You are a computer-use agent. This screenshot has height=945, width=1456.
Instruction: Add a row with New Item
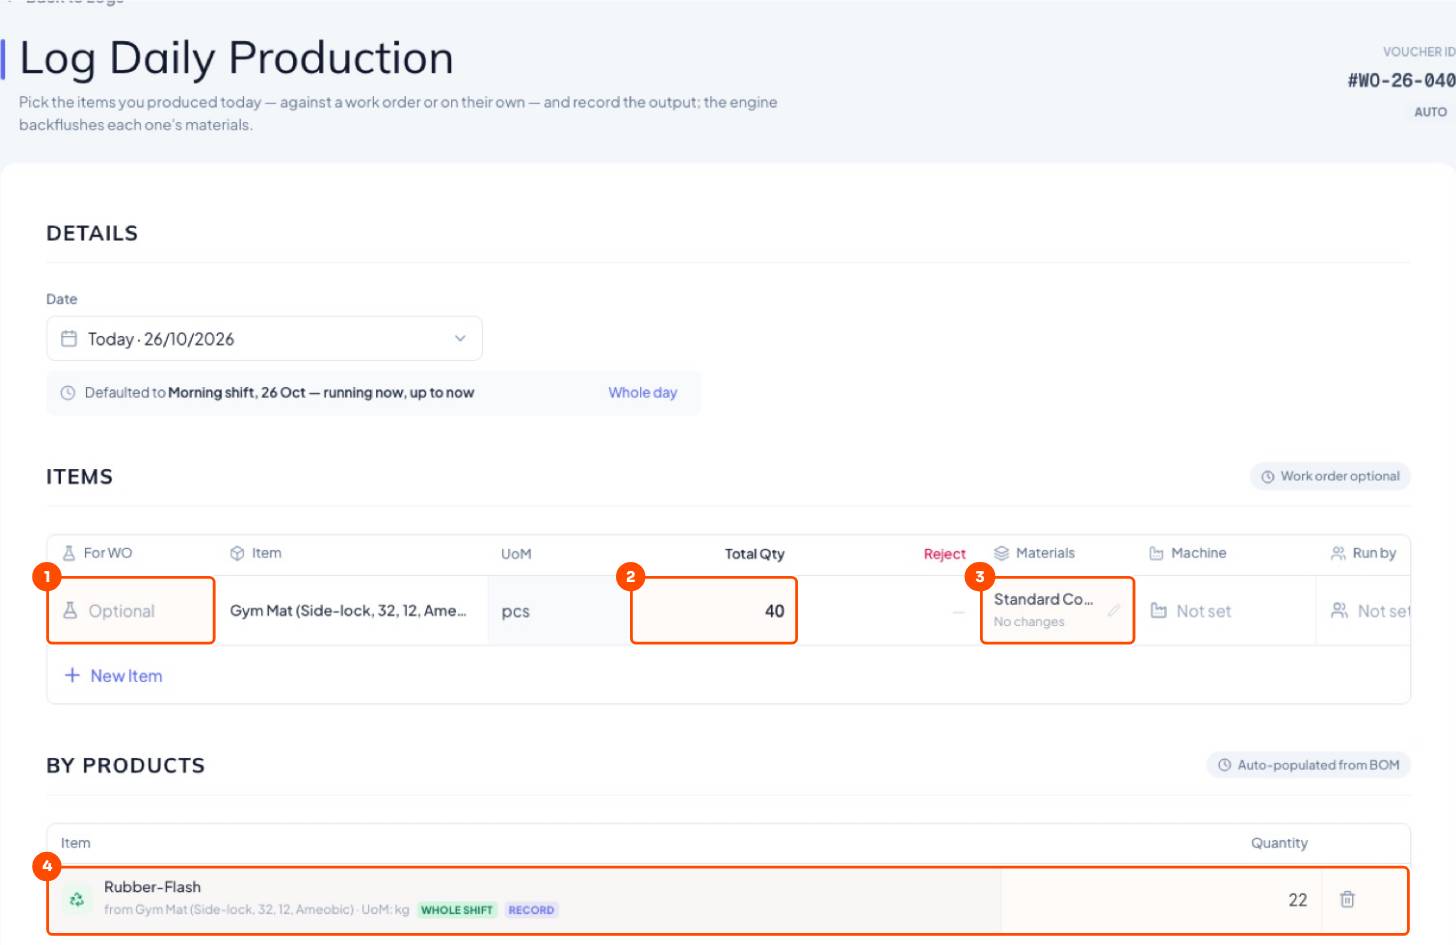coord(113,676)
